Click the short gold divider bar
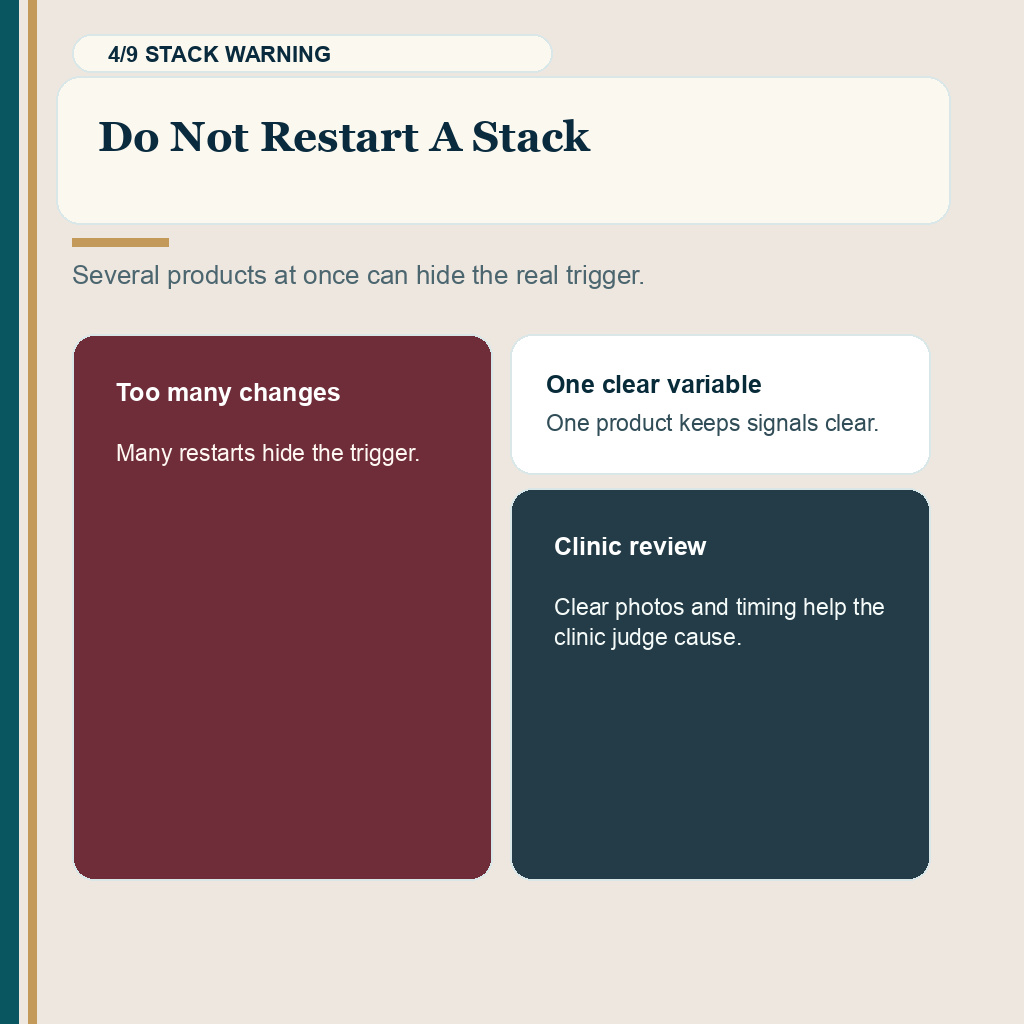 pyautogui.click(x=120, y=242)
